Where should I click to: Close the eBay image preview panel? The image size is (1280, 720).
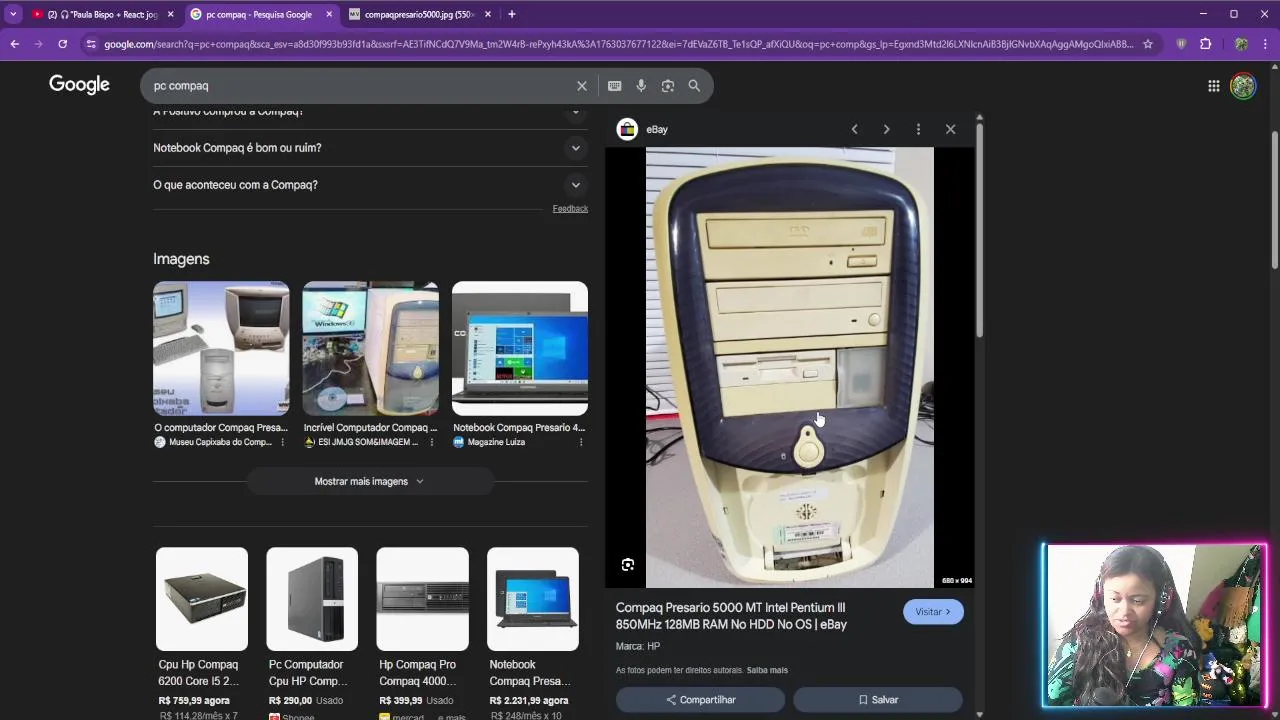tap(950, 129)
